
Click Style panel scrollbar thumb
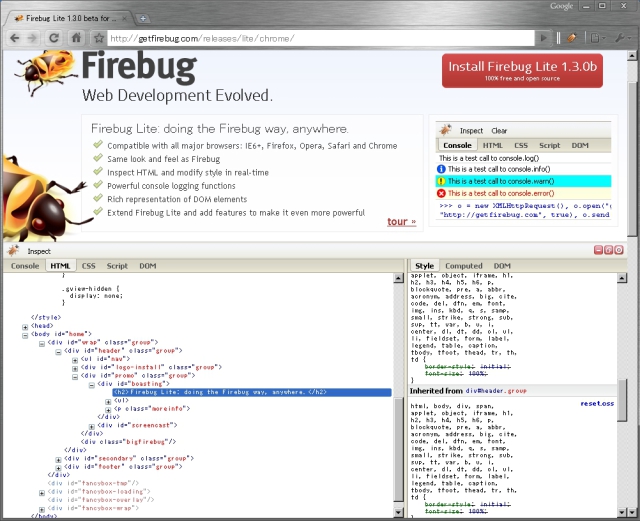coord(622,400)
